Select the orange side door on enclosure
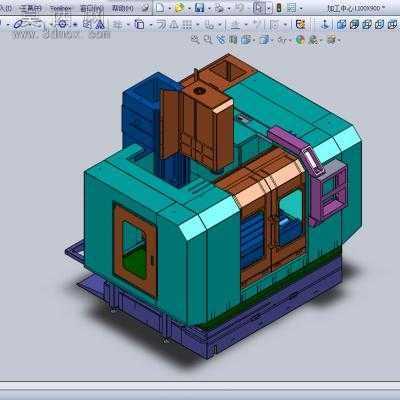 click(135, 250)
